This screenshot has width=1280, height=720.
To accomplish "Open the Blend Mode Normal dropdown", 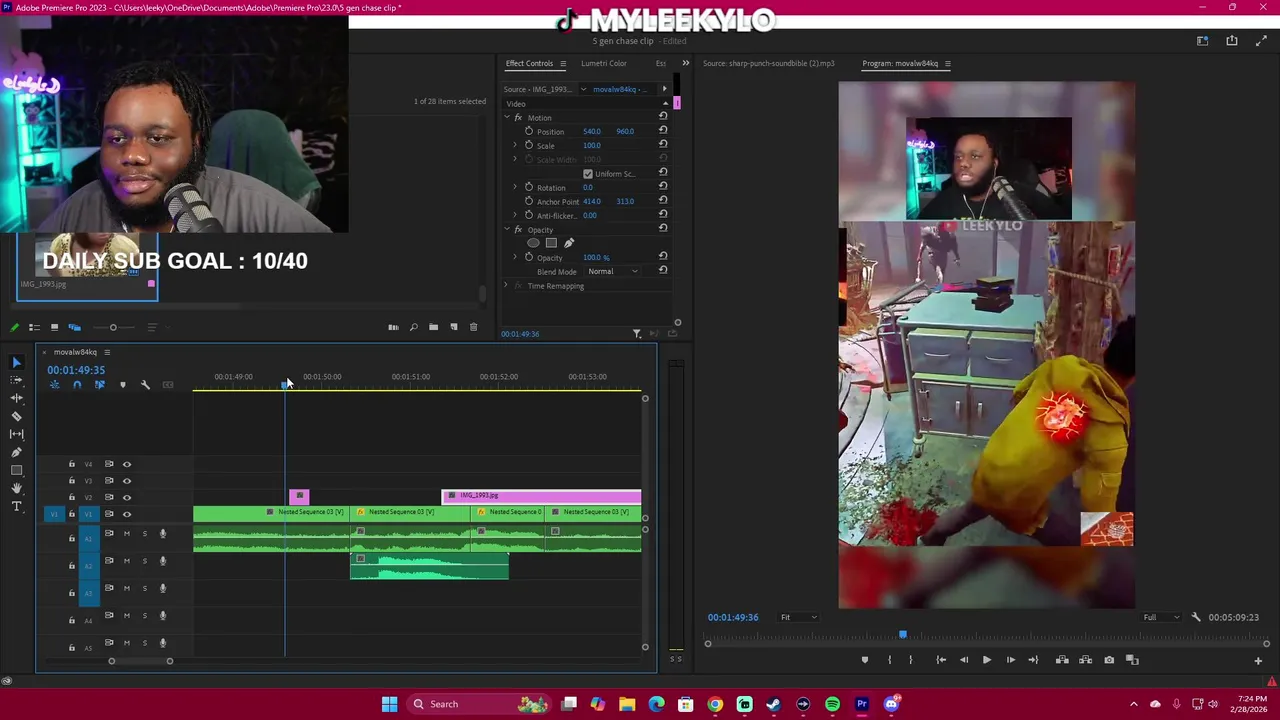I will (613, 271).
